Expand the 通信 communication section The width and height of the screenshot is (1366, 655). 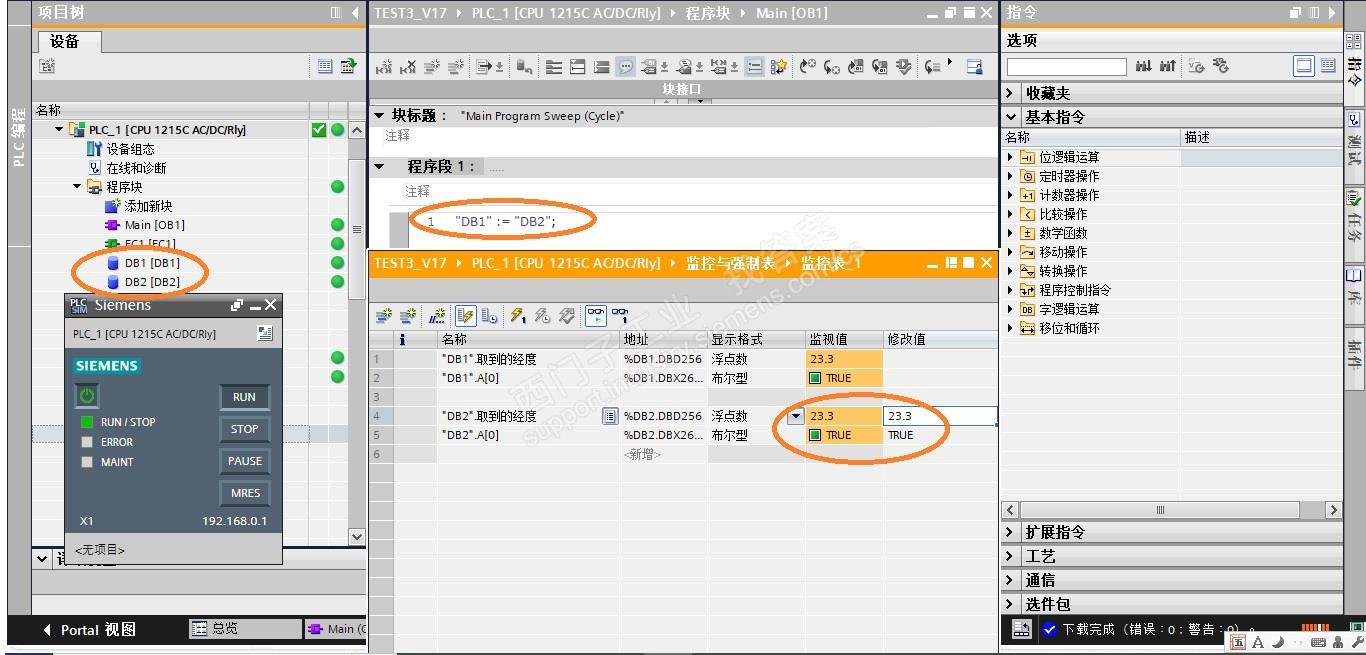tap(1011, 580)
